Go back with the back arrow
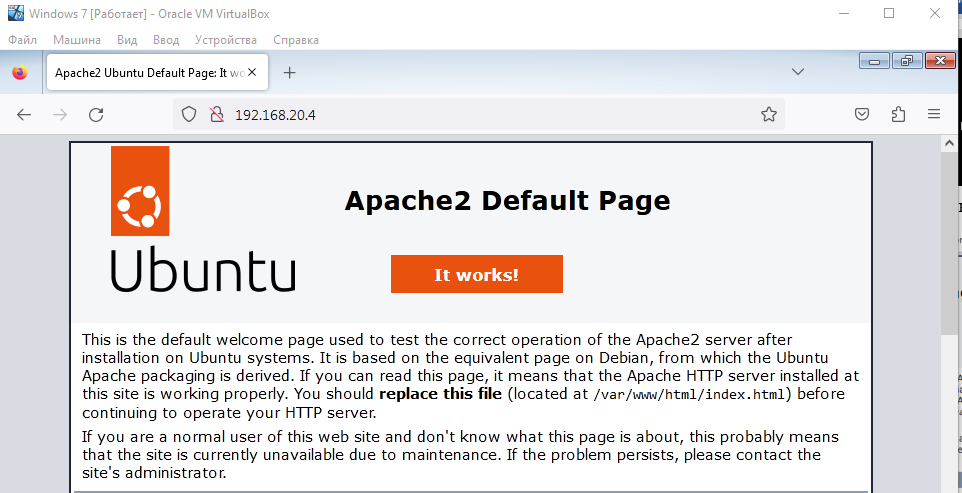 pos(24,115)
